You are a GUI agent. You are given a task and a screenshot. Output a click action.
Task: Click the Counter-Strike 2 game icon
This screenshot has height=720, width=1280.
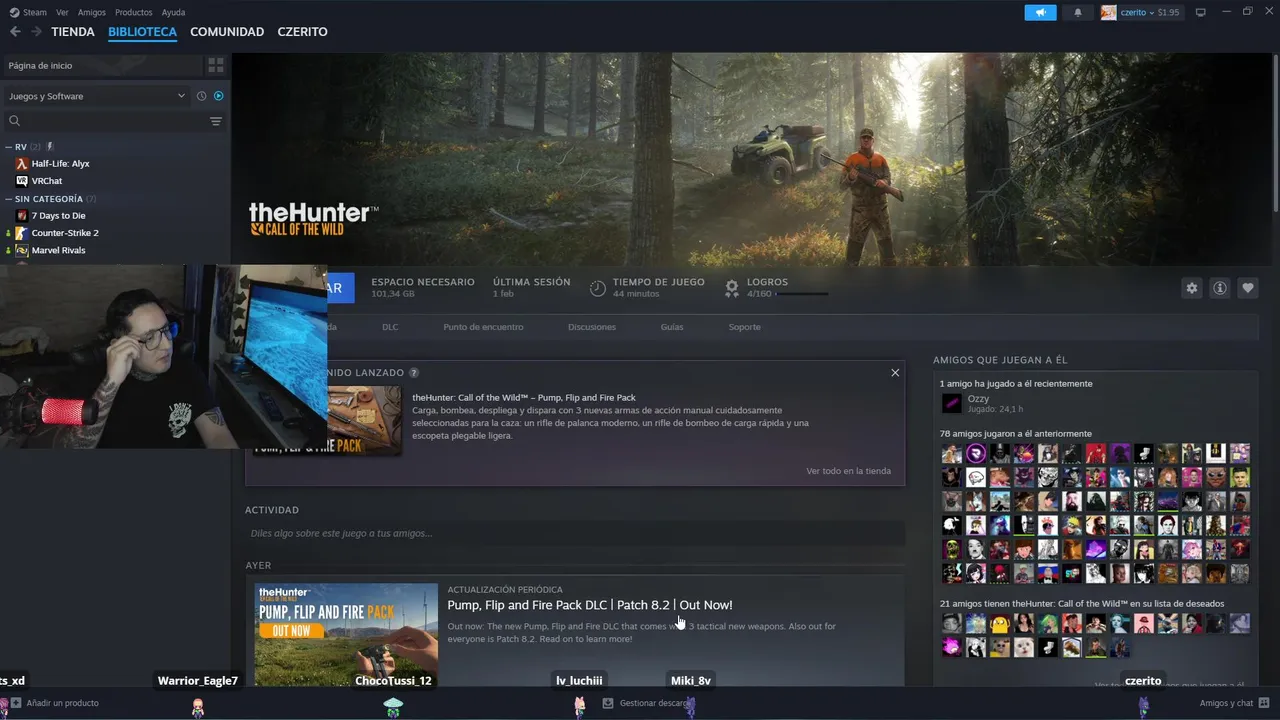(22, 233)
